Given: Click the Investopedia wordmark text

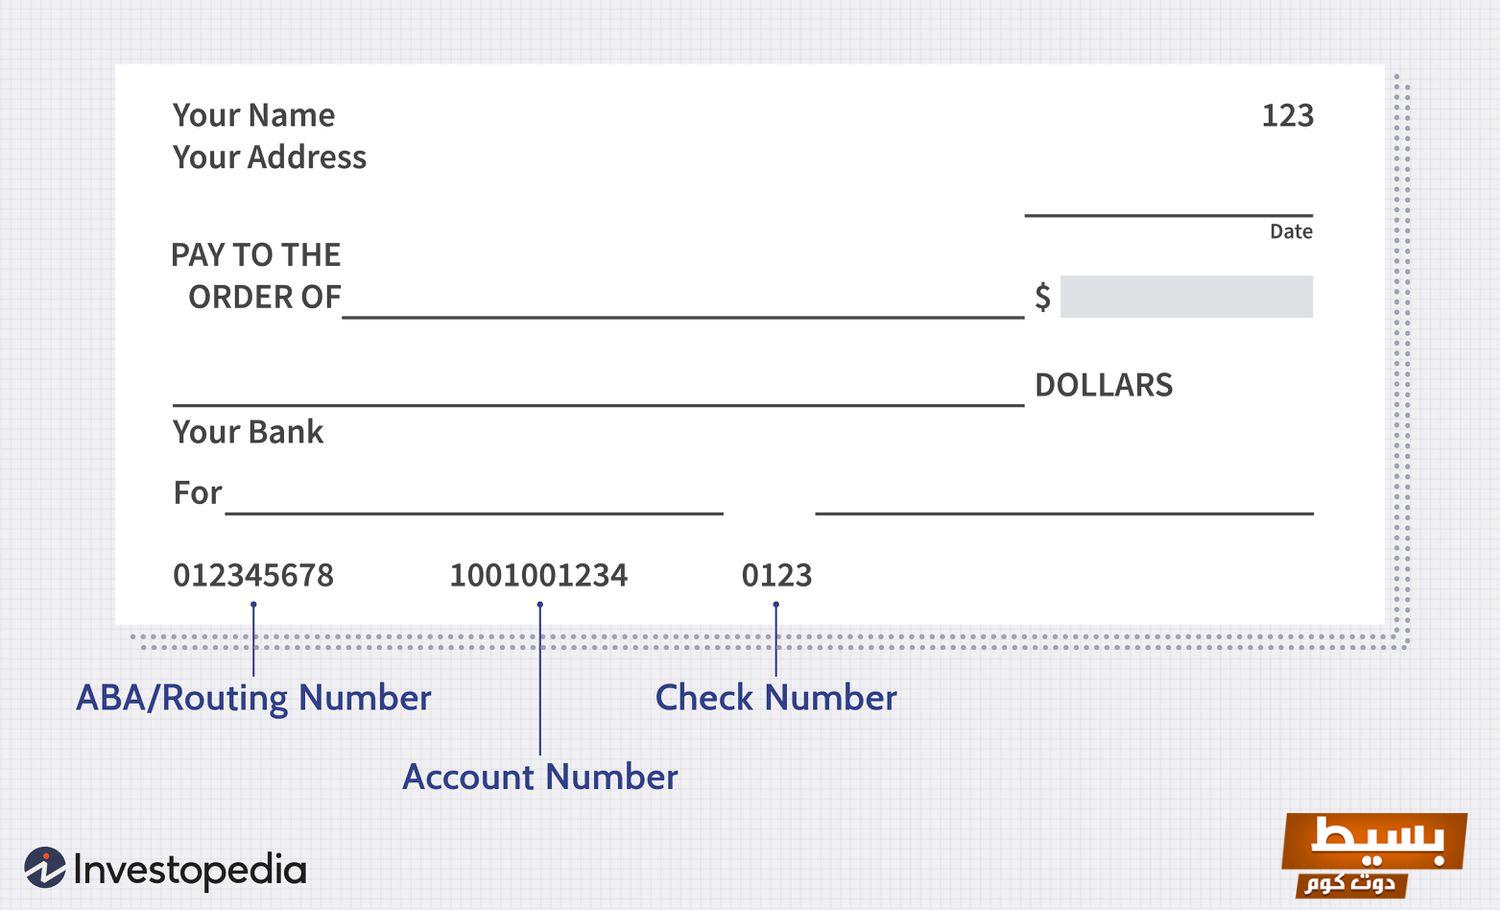Looking at the screenshot, I should pos(190,870).
